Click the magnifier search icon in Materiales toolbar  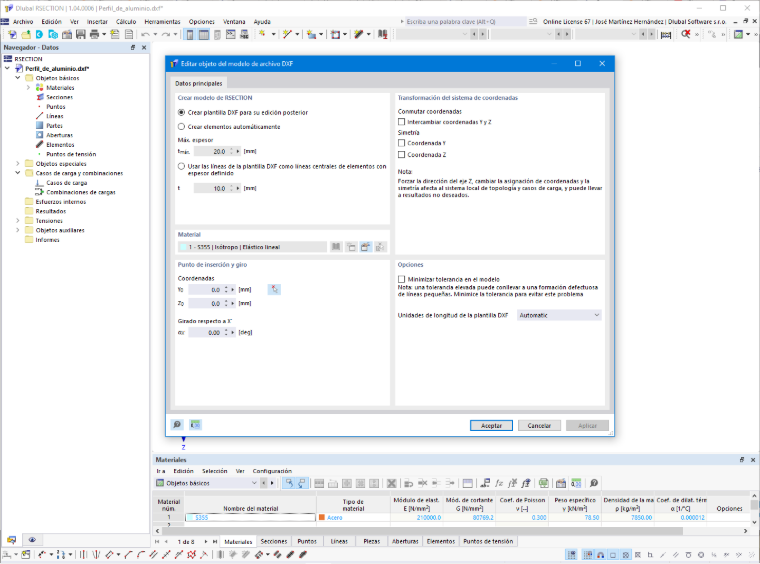594,483
